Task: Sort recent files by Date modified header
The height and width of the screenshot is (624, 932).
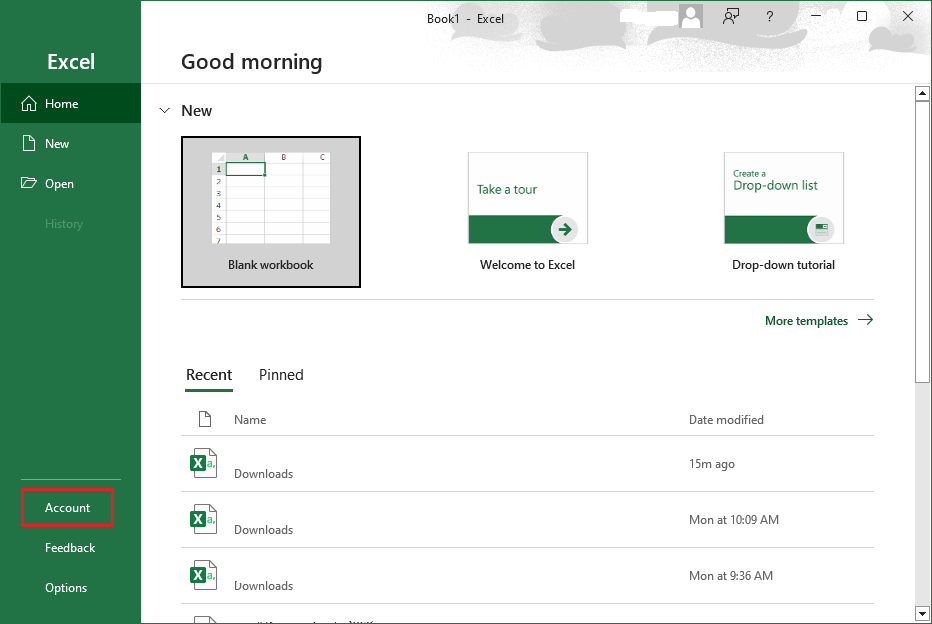Action: click(726, 420)
